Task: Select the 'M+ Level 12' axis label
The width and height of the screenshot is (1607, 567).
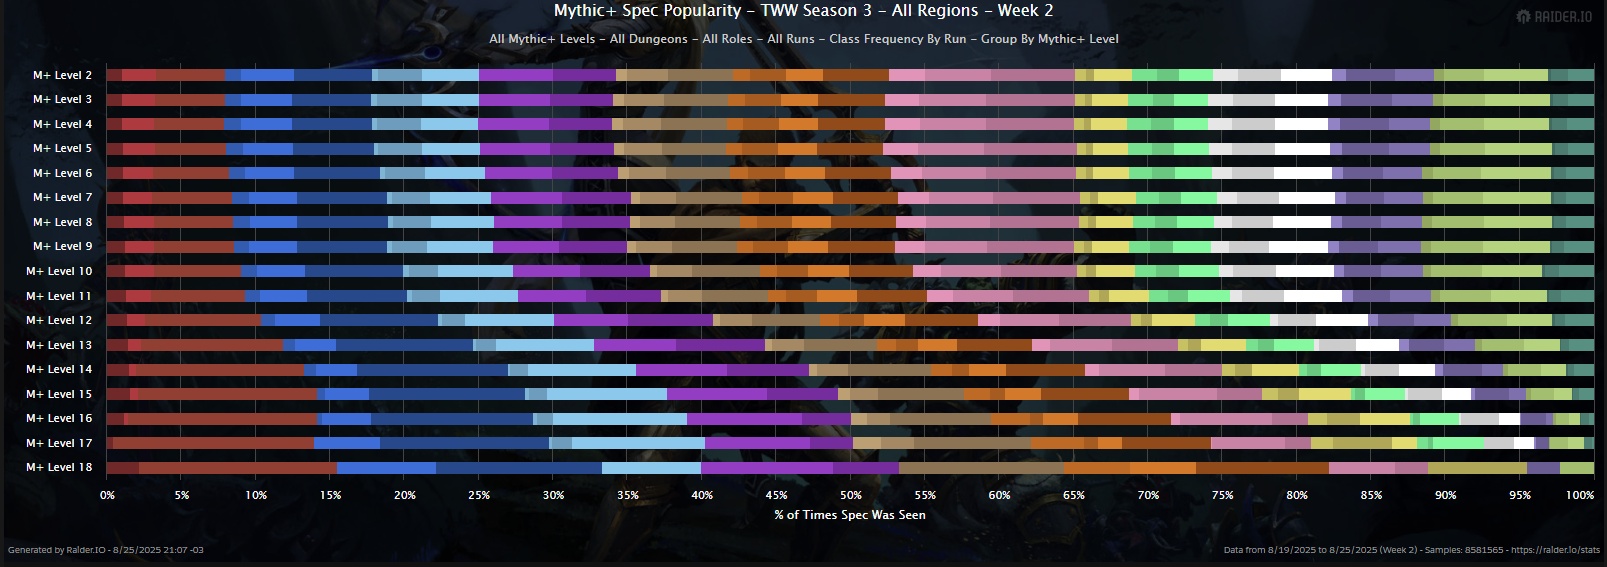Action: (x=59, y=320)
